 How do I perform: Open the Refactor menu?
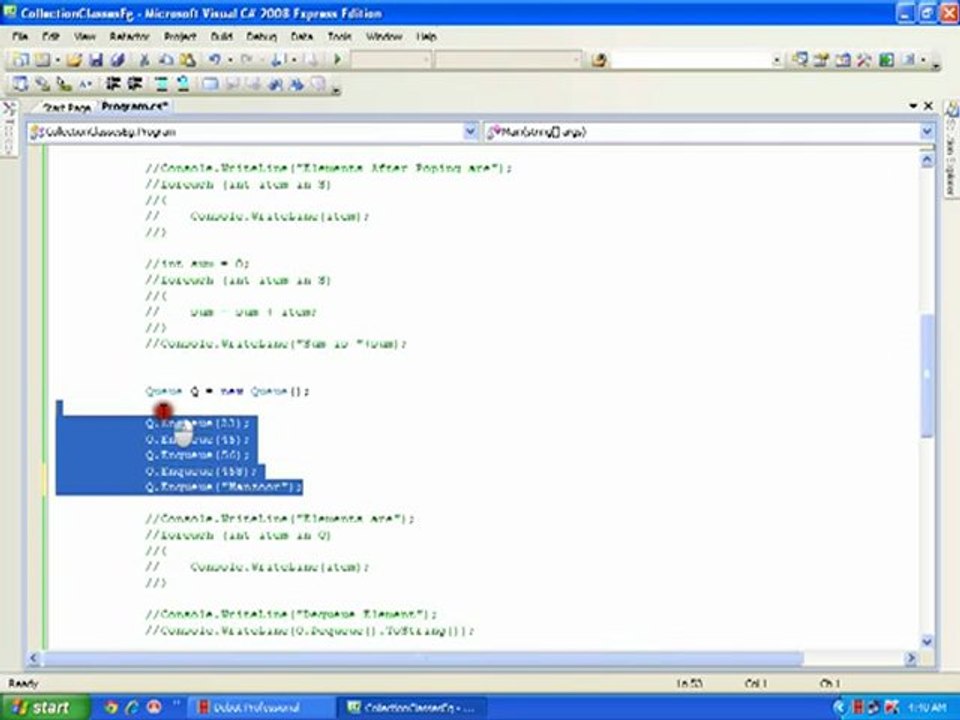129,37
